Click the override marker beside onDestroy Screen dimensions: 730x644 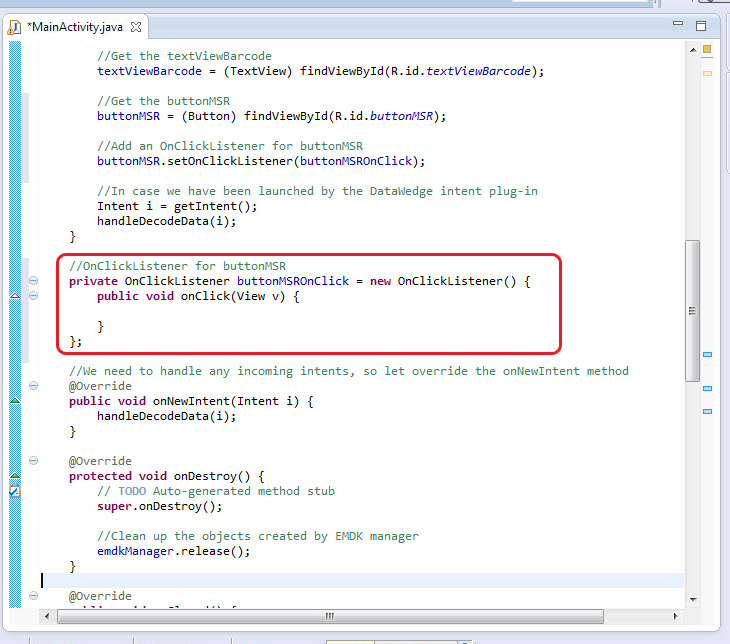15,476
